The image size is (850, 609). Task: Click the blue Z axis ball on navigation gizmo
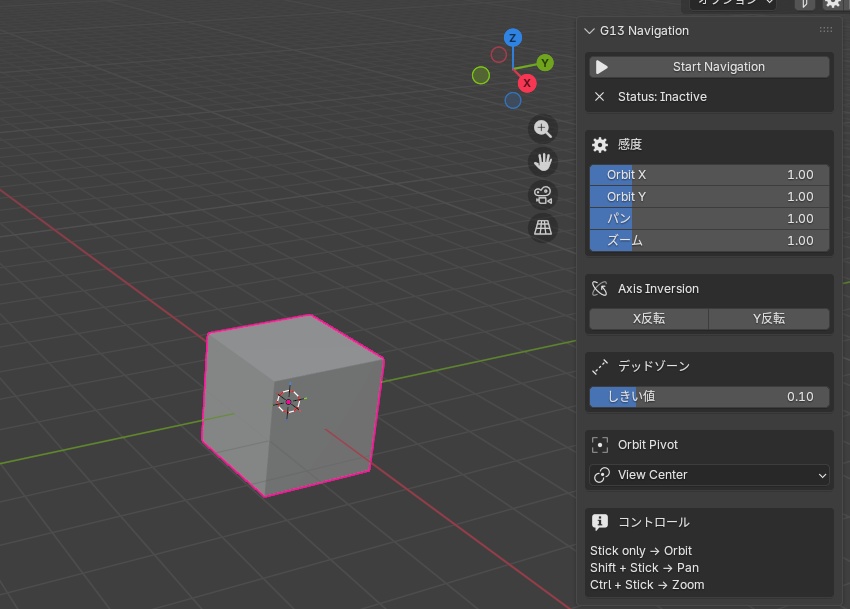click(513, 37)
